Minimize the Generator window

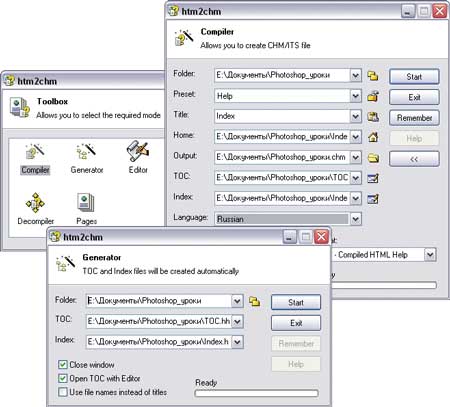click(289, 237)
